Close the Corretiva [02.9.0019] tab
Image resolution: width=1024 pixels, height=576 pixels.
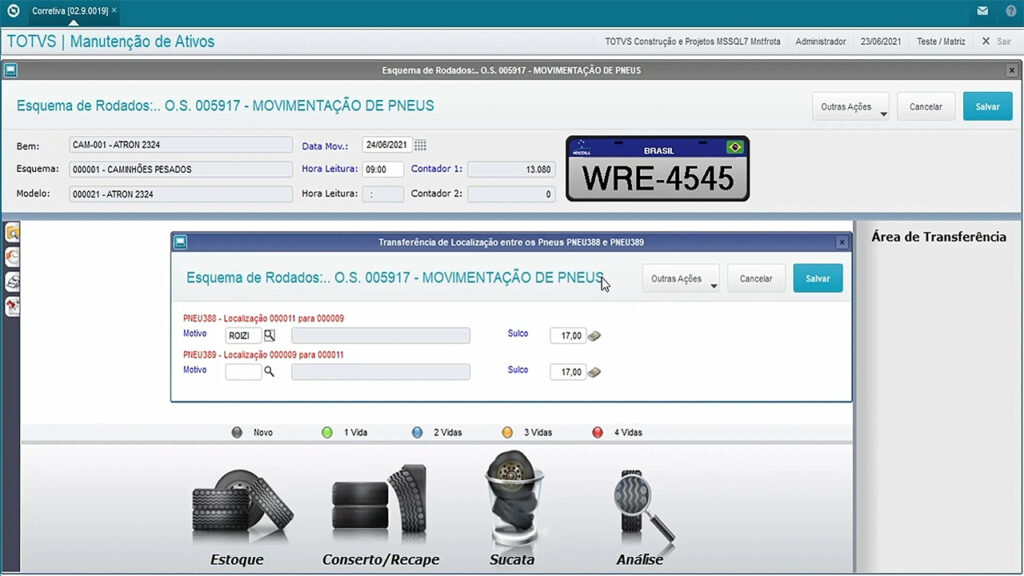[x=114, y=10]
